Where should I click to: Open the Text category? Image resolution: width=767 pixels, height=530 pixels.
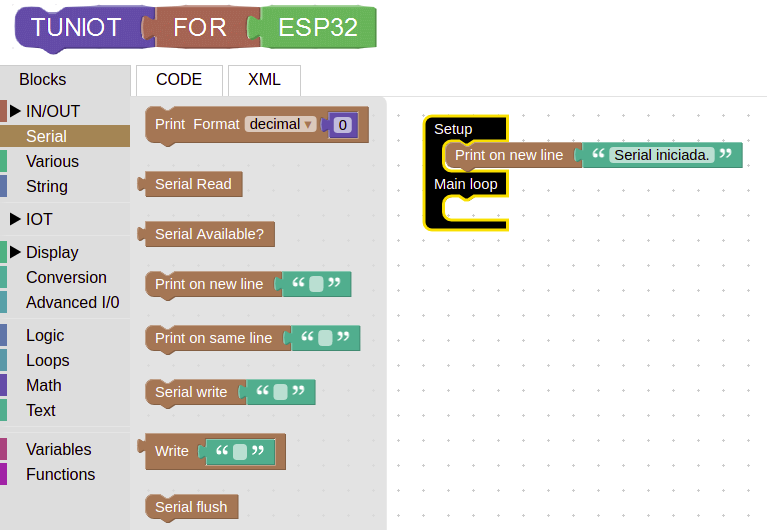click(x=65, y=410)
